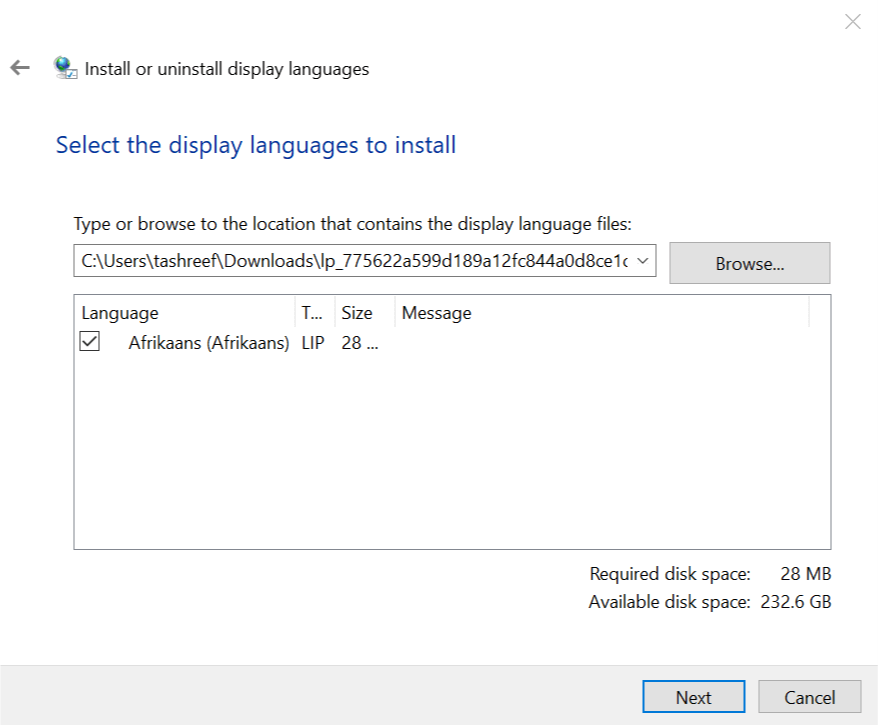Image resolution: width=878 pixels, height=725 pixels.
Task: Uncheck the Afrikaans language checkbox
Action: [90, 342]
